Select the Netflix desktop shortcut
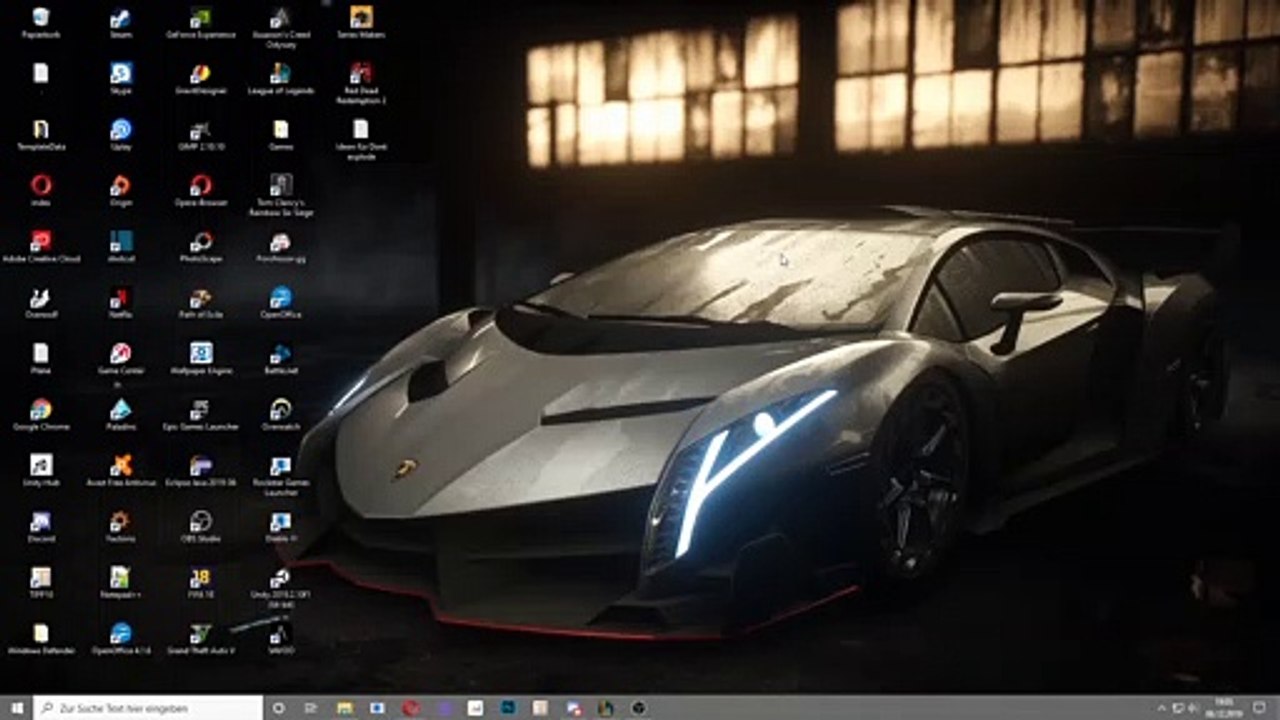Viewport: 1280px width, 720px height. coord(121,302)
